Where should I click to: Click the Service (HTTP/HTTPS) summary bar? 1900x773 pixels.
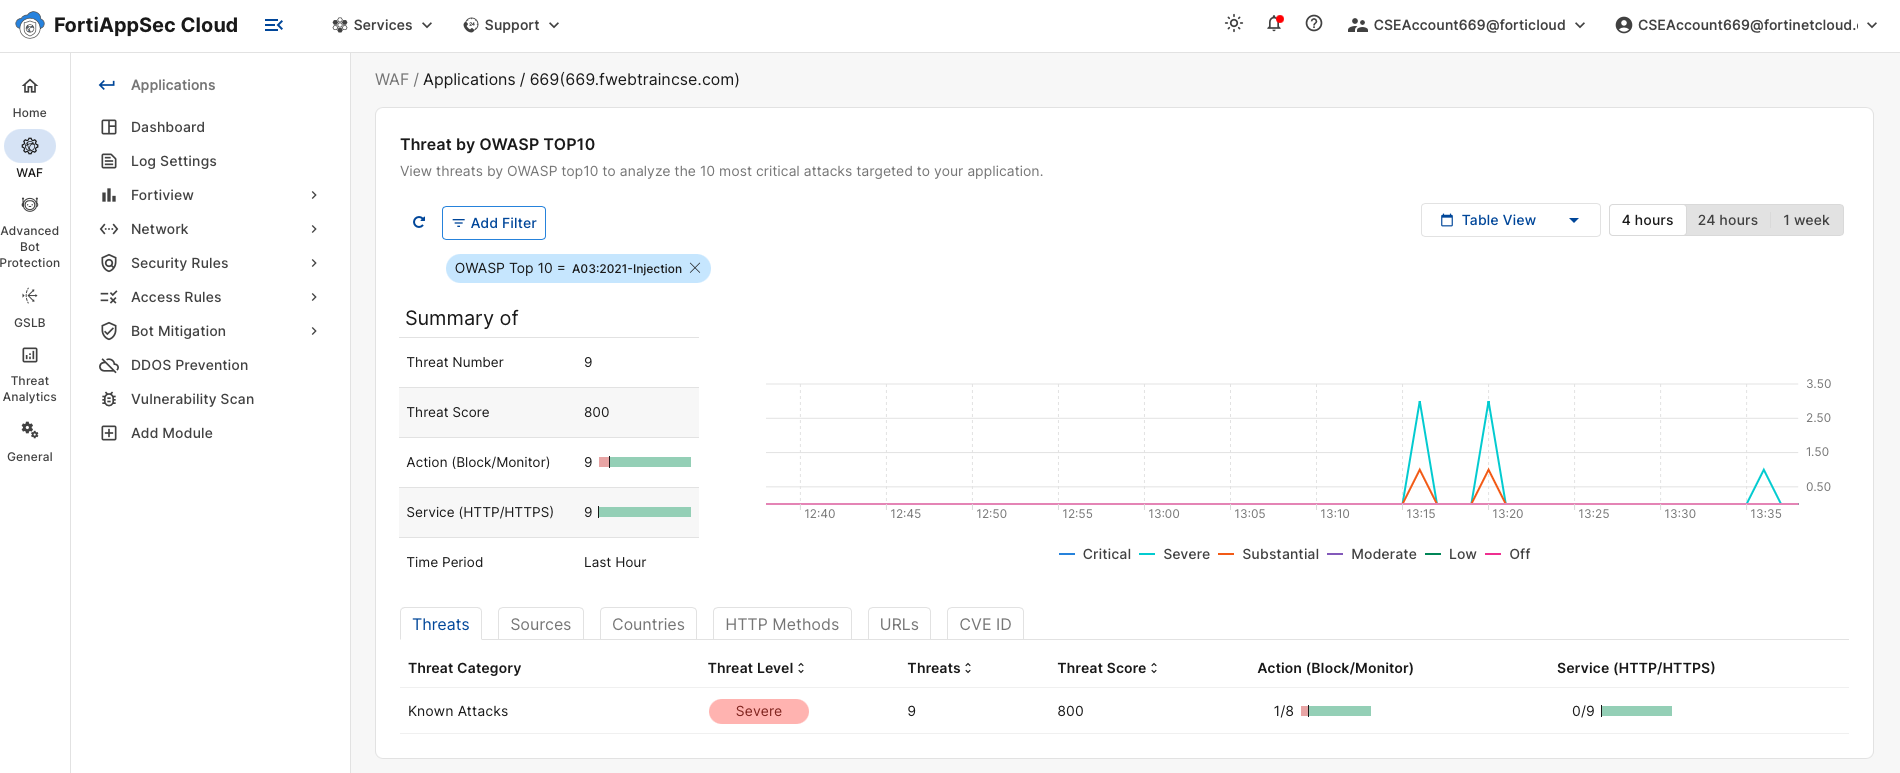645,512
